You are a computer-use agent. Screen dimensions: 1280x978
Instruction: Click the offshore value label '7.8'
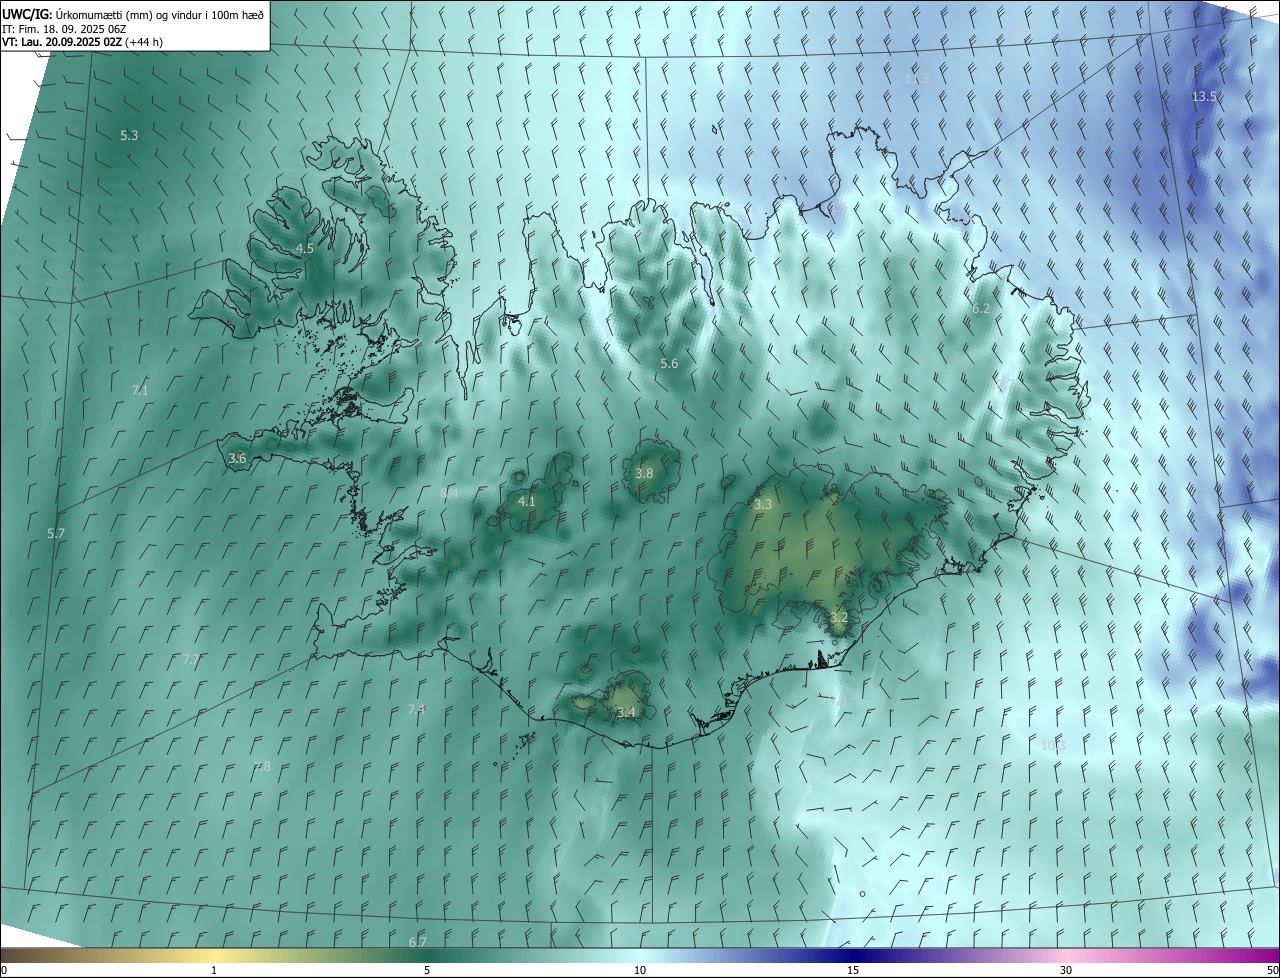[261, 766]
